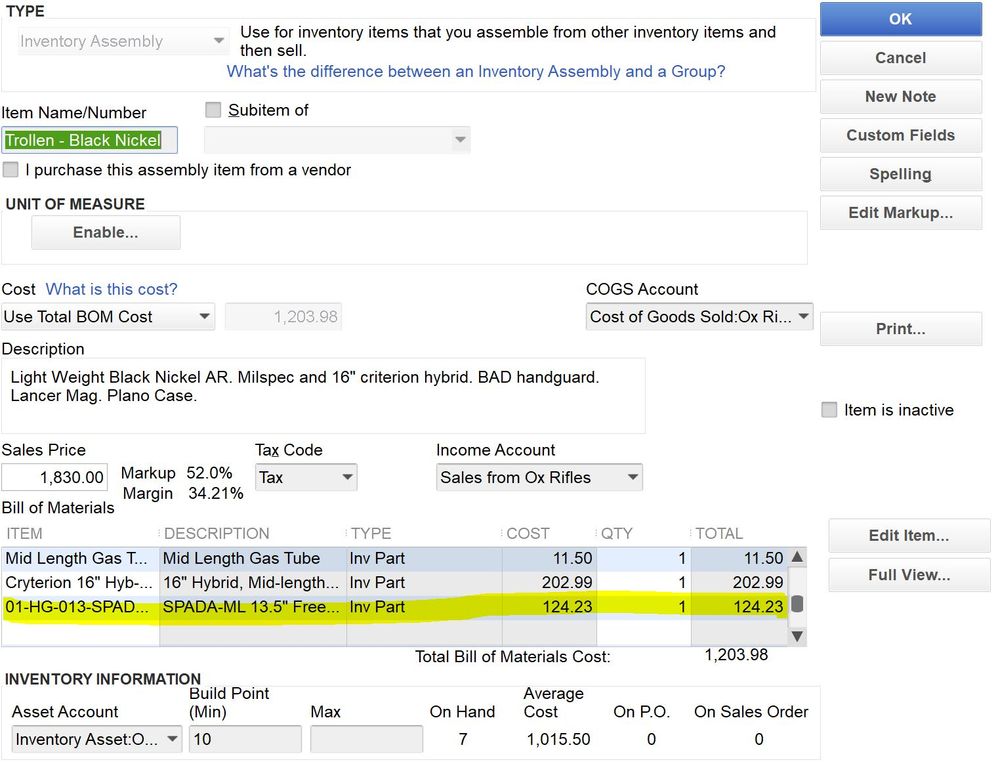998x768 pixels.
Task: Open Custom Fields
Action: coord(900,135)
